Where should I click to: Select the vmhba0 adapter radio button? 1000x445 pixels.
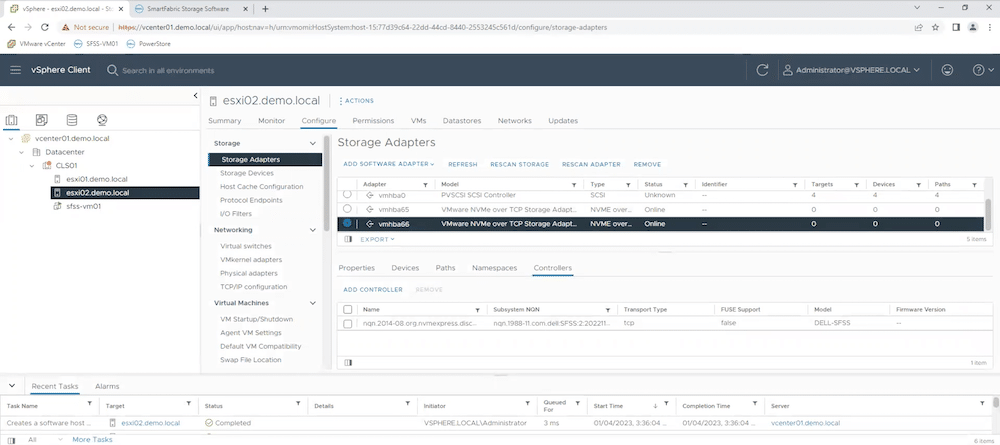[347, 194]
